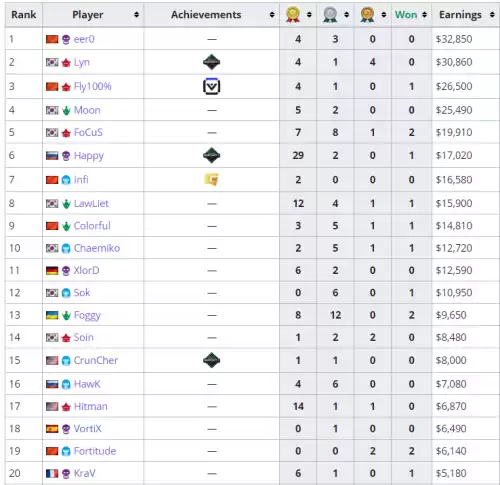Sort table by Achievements column arrows
This screenshot has height=485, width=500.
click(272, 15)
